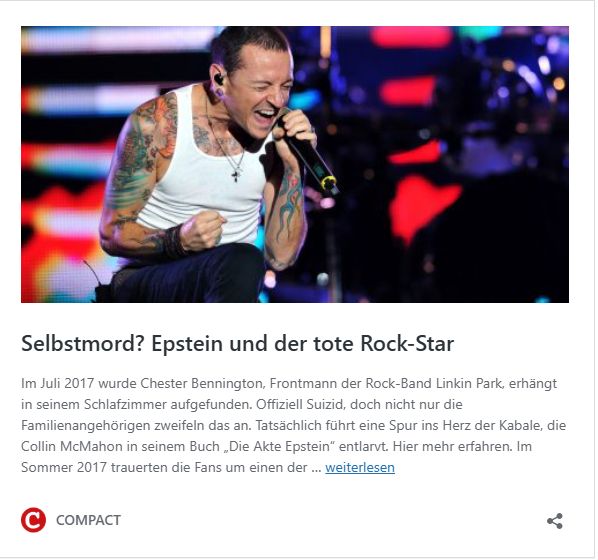Click the name Collin McMahon in excerpt
This screenshot has width=598, height=560.
click(72, 446)
